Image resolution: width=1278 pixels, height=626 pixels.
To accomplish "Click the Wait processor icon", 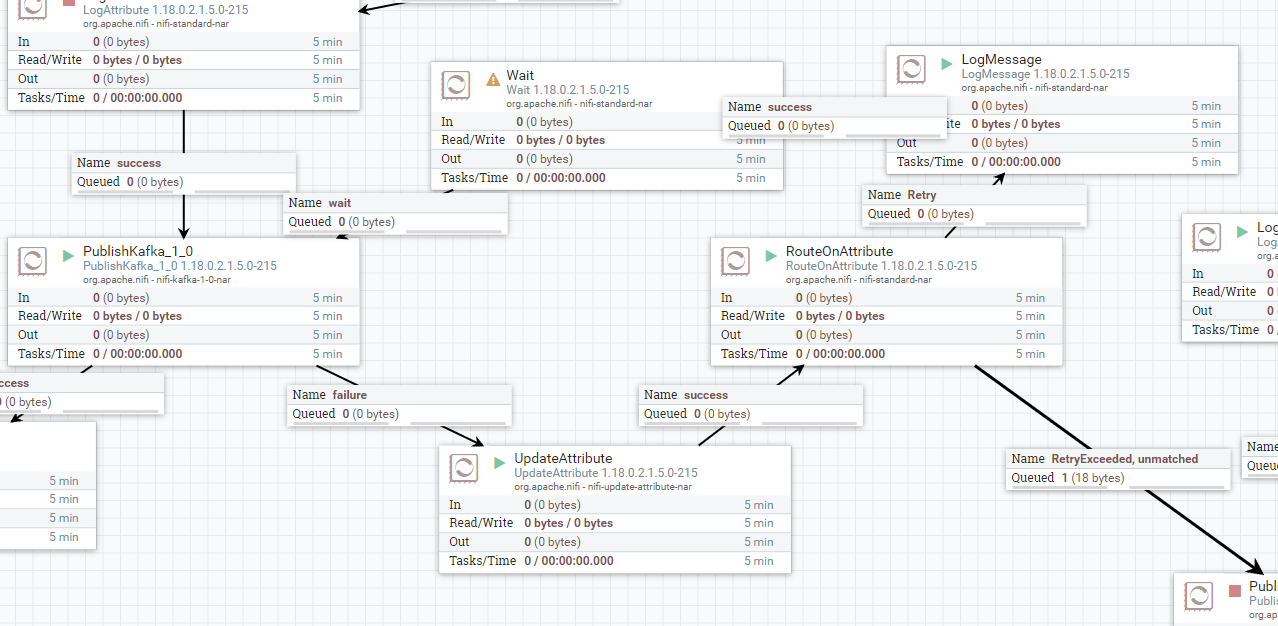I will coord(455,84).
